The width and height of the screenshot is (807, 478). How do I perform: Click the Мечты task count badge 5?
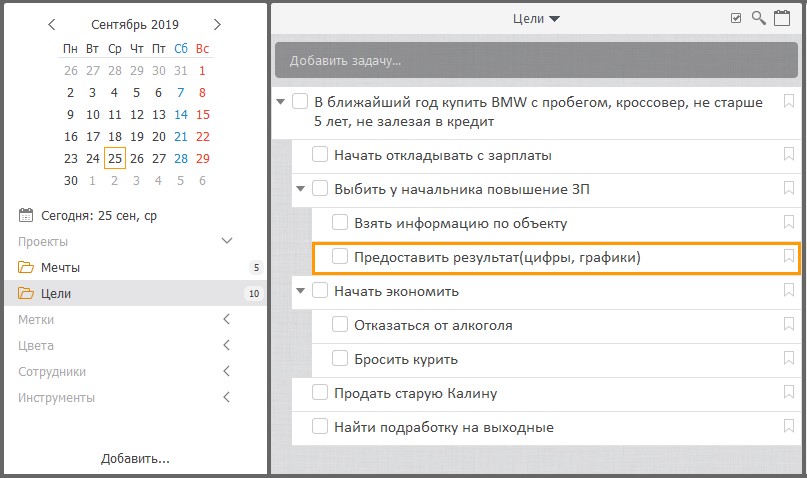pos(256,267)
